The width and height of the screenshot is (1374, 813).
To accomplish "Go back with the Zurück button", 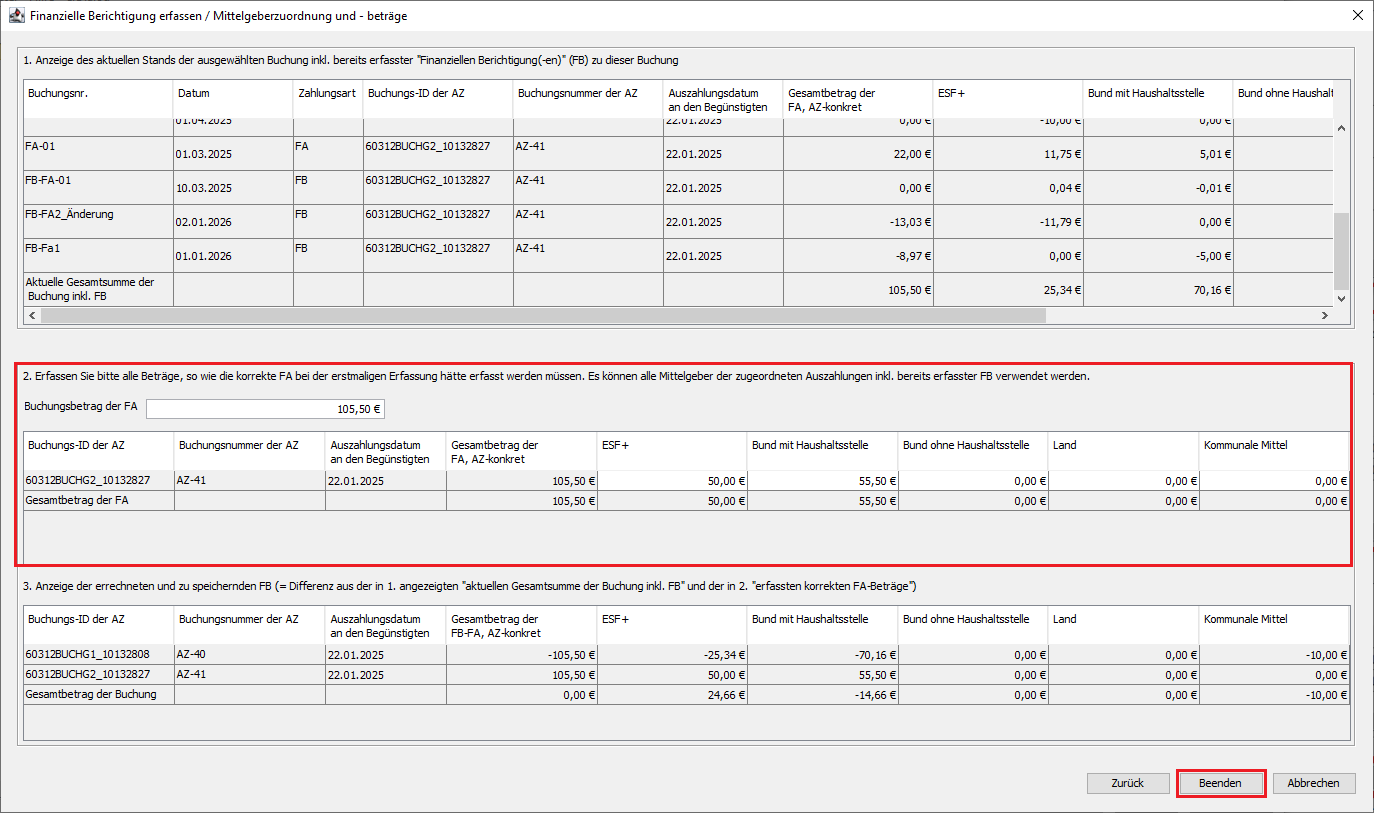I will pos(1127,783).
